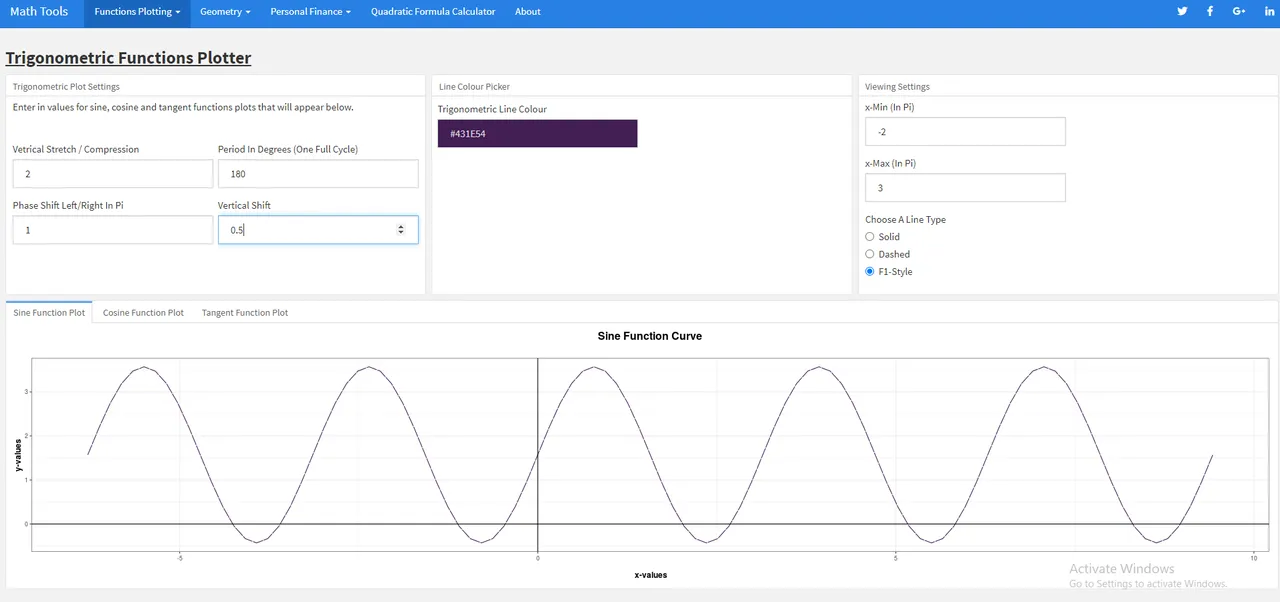Click the Choose A Line Type label

905,219
